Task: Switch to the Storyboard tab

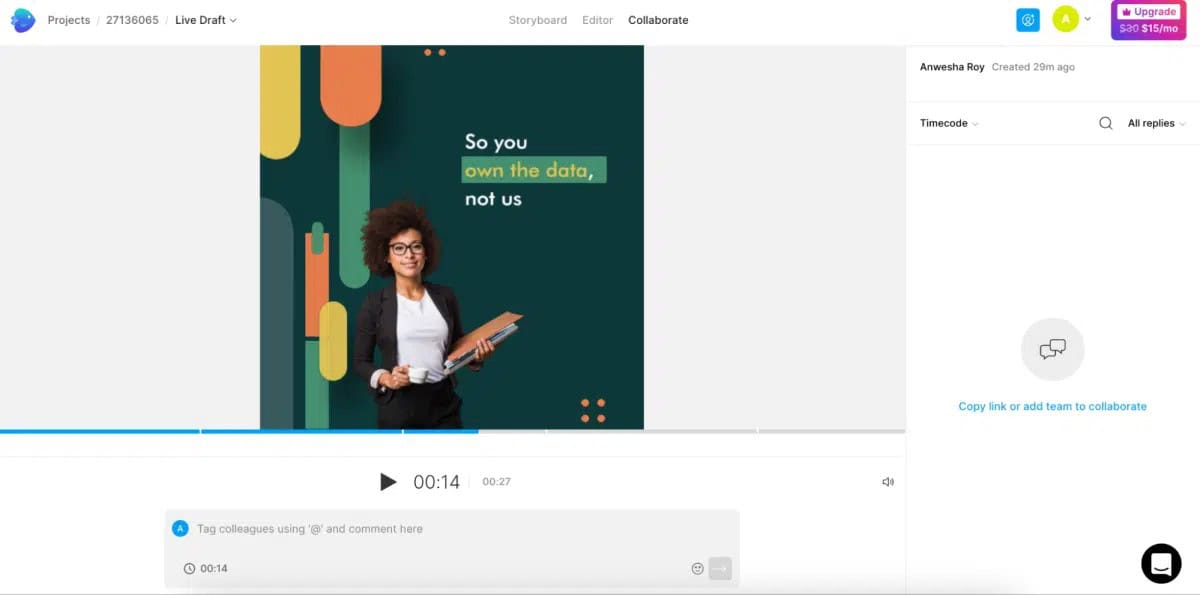Action: point(537,20)
